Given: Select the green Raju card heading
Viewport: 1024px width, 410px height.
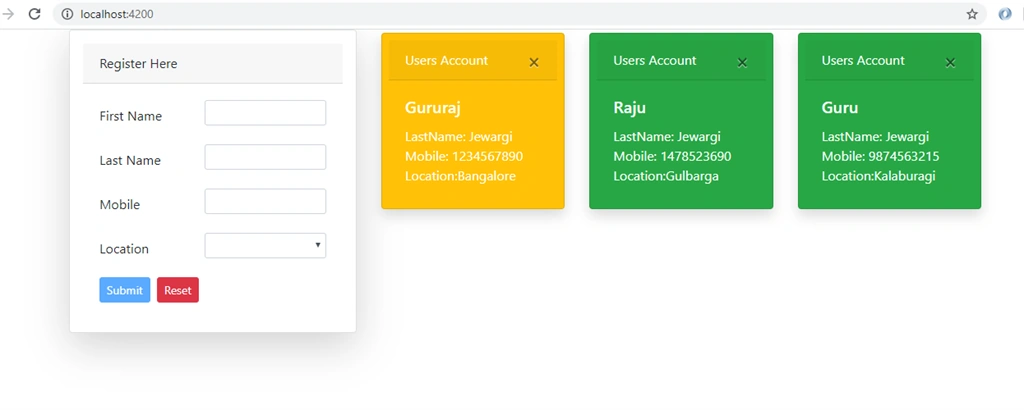Looking at the screenshot, I should coord(630,108).
